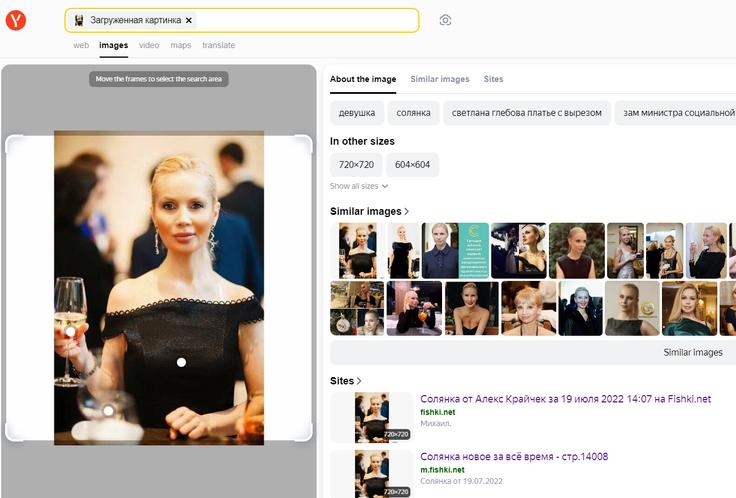Select the images tab
The image size is (736, 498).
114,45
